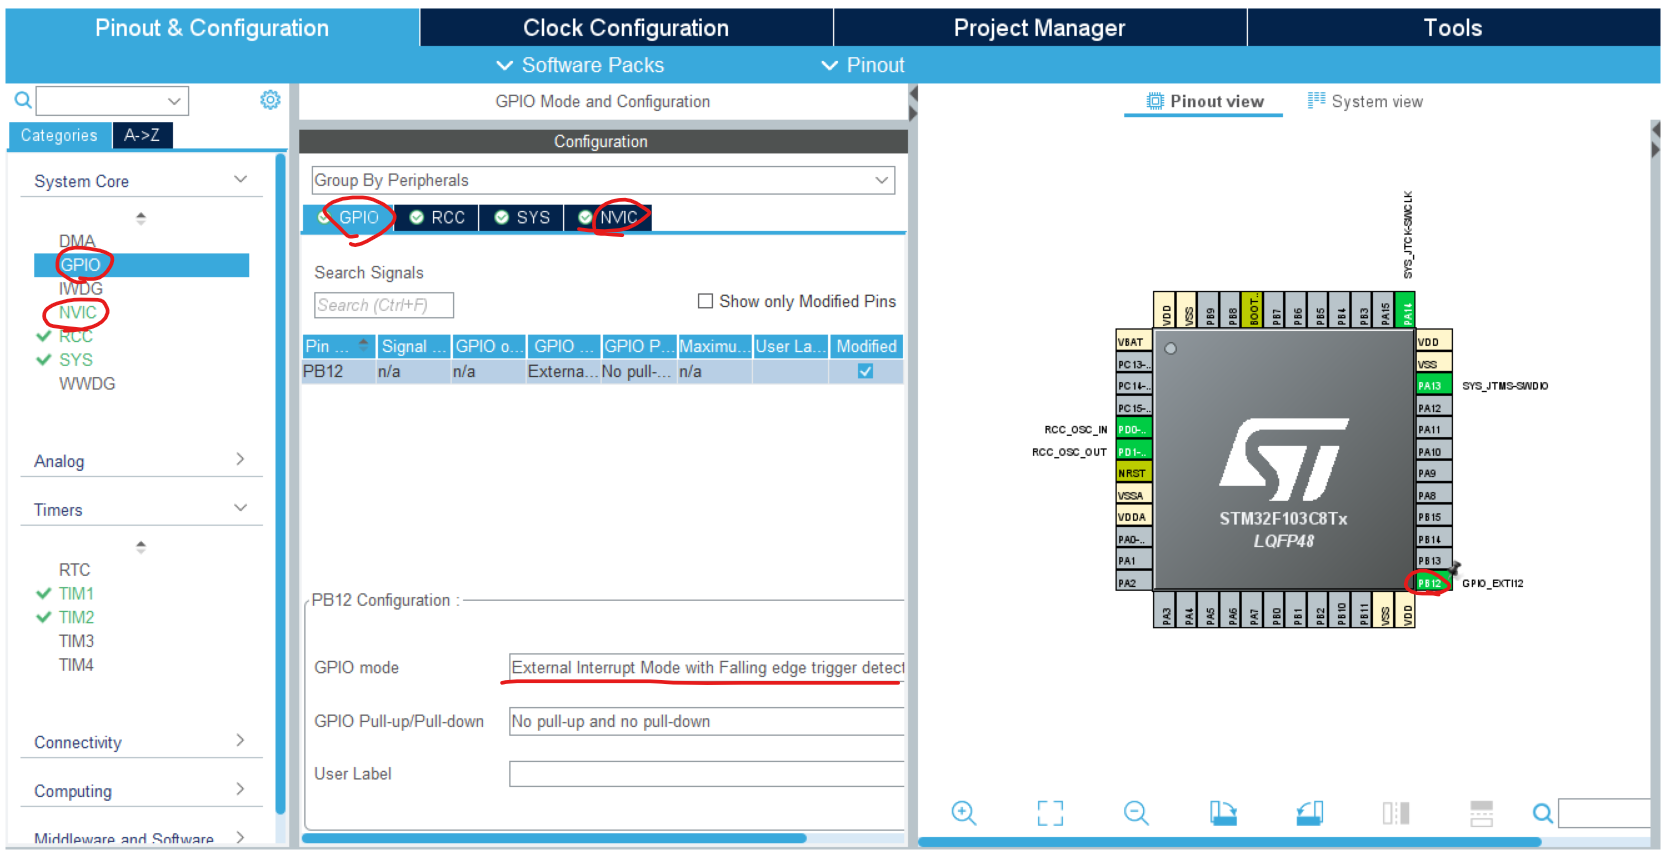Select the PD0 oscillator input pin

1134,430
